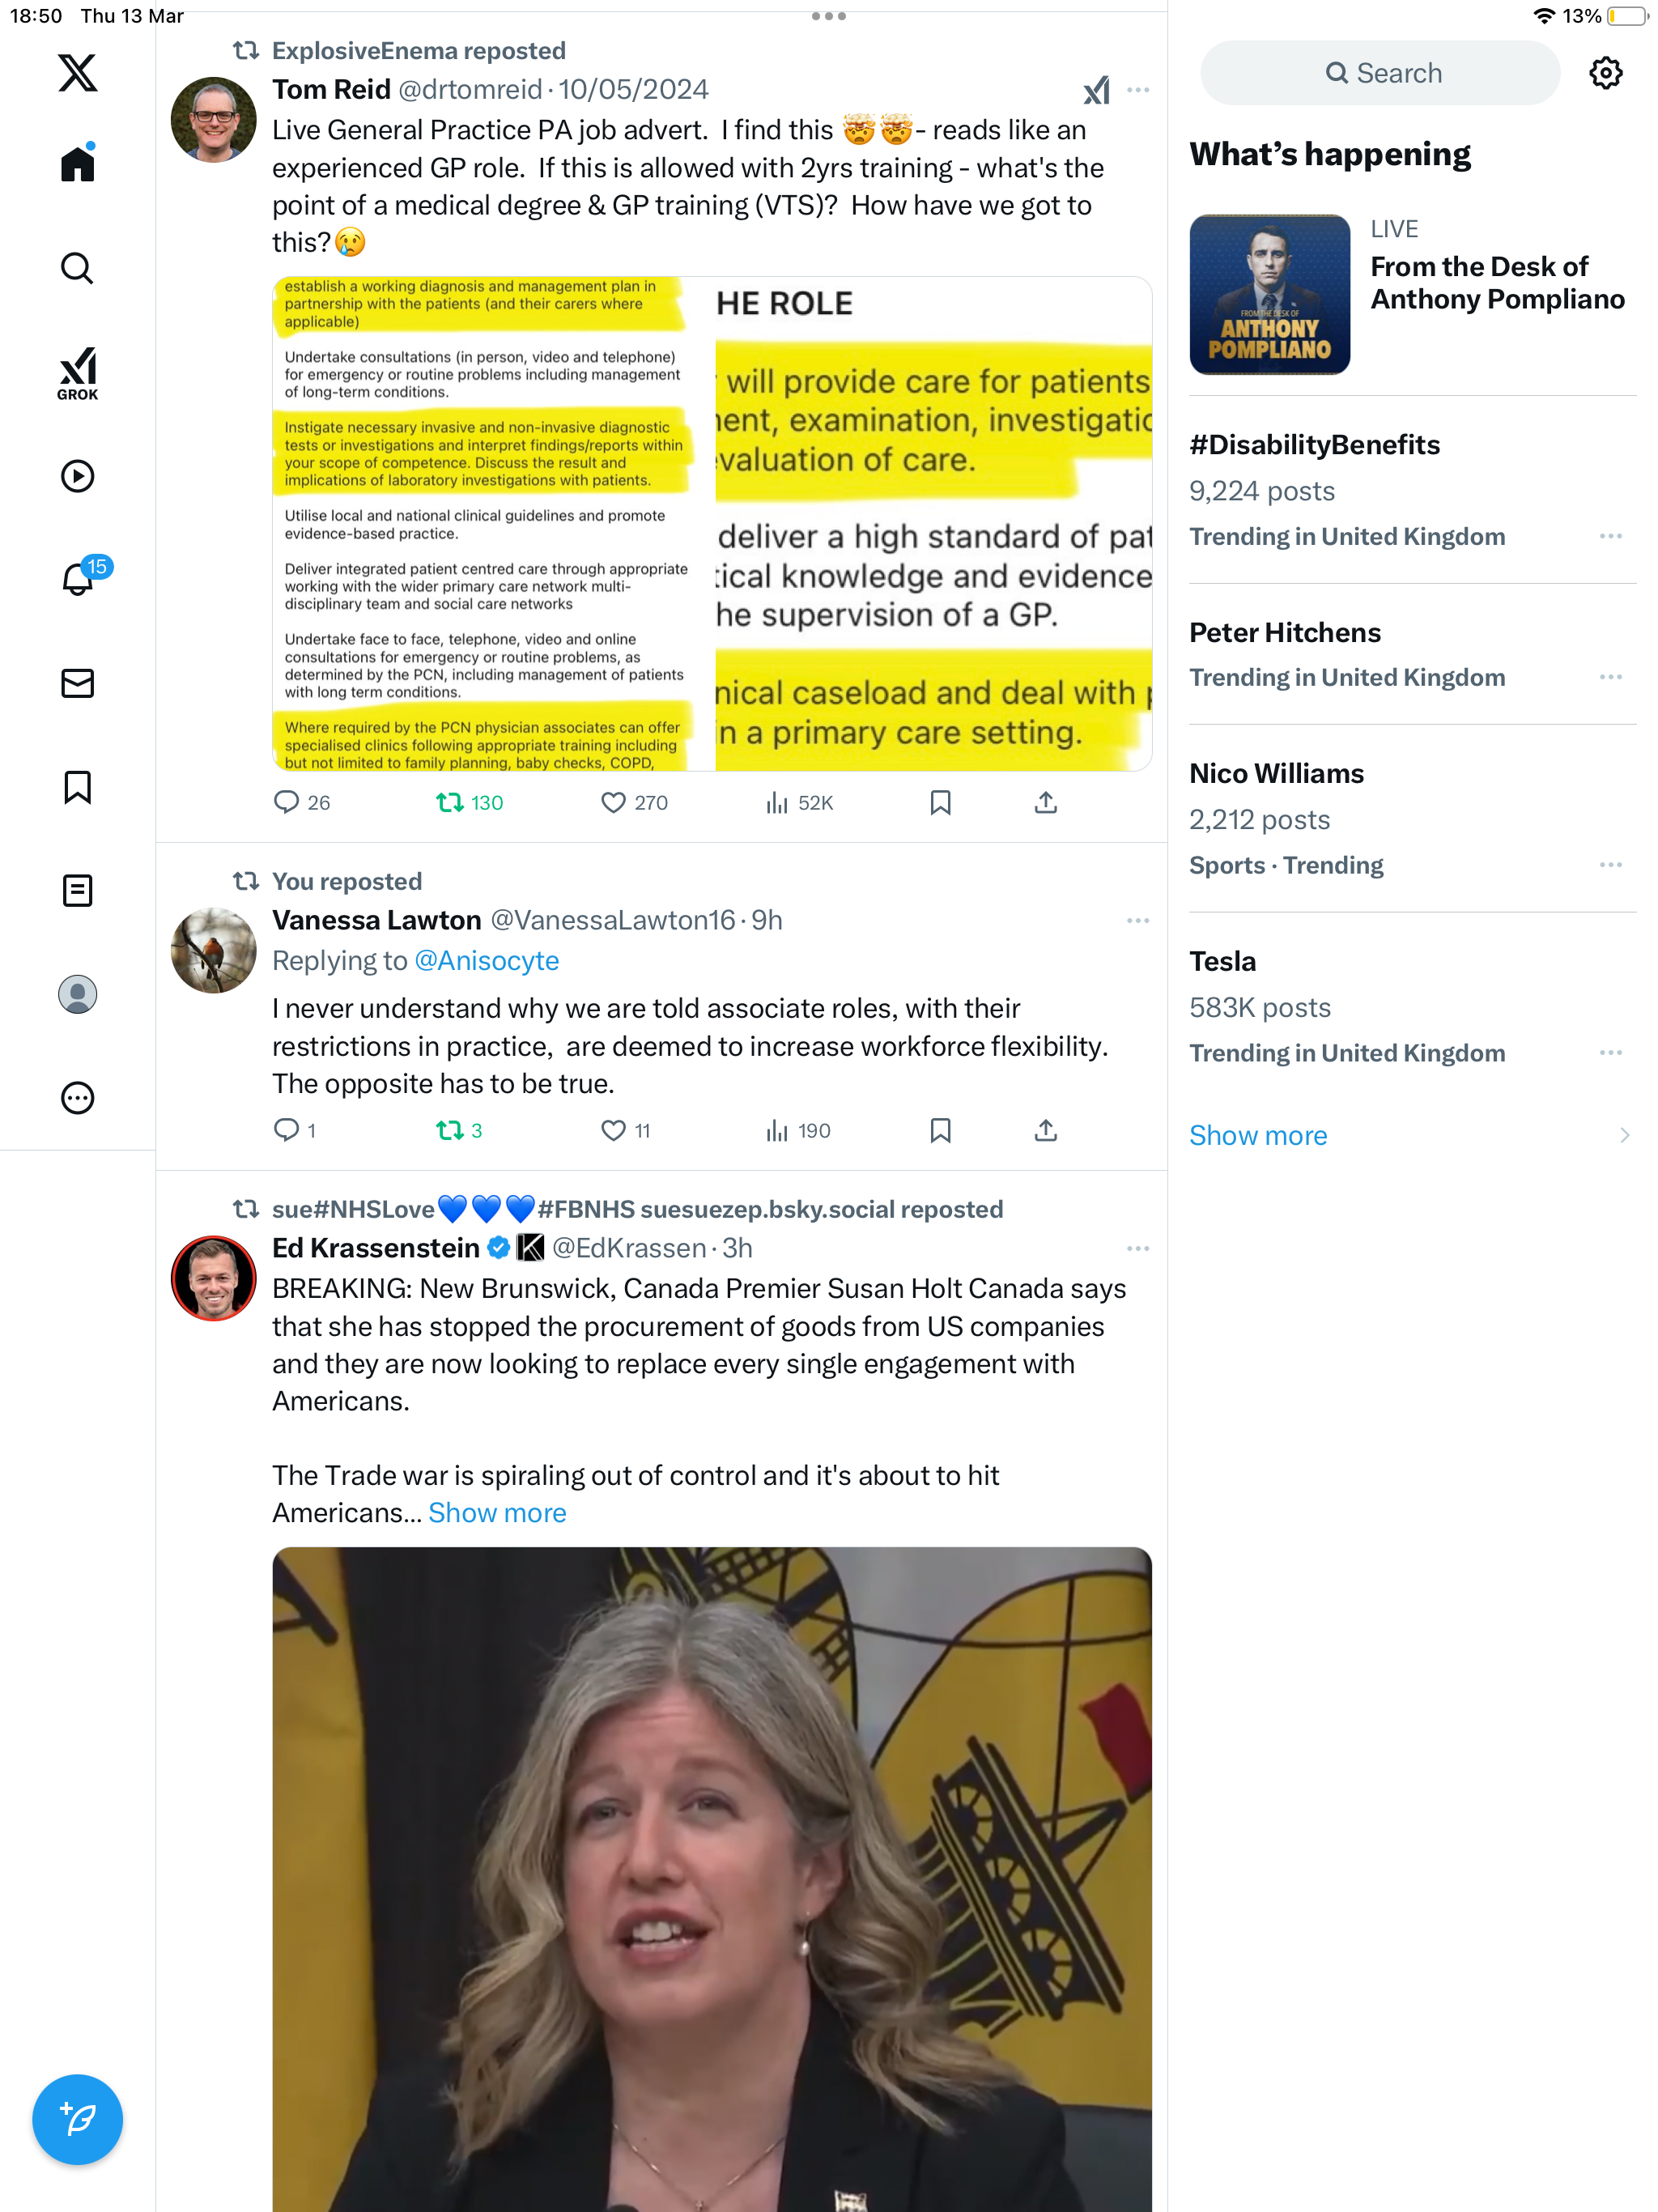Show more of Ed Krassenstein's post text
1658x2212 pixels.
point(497,1512)
